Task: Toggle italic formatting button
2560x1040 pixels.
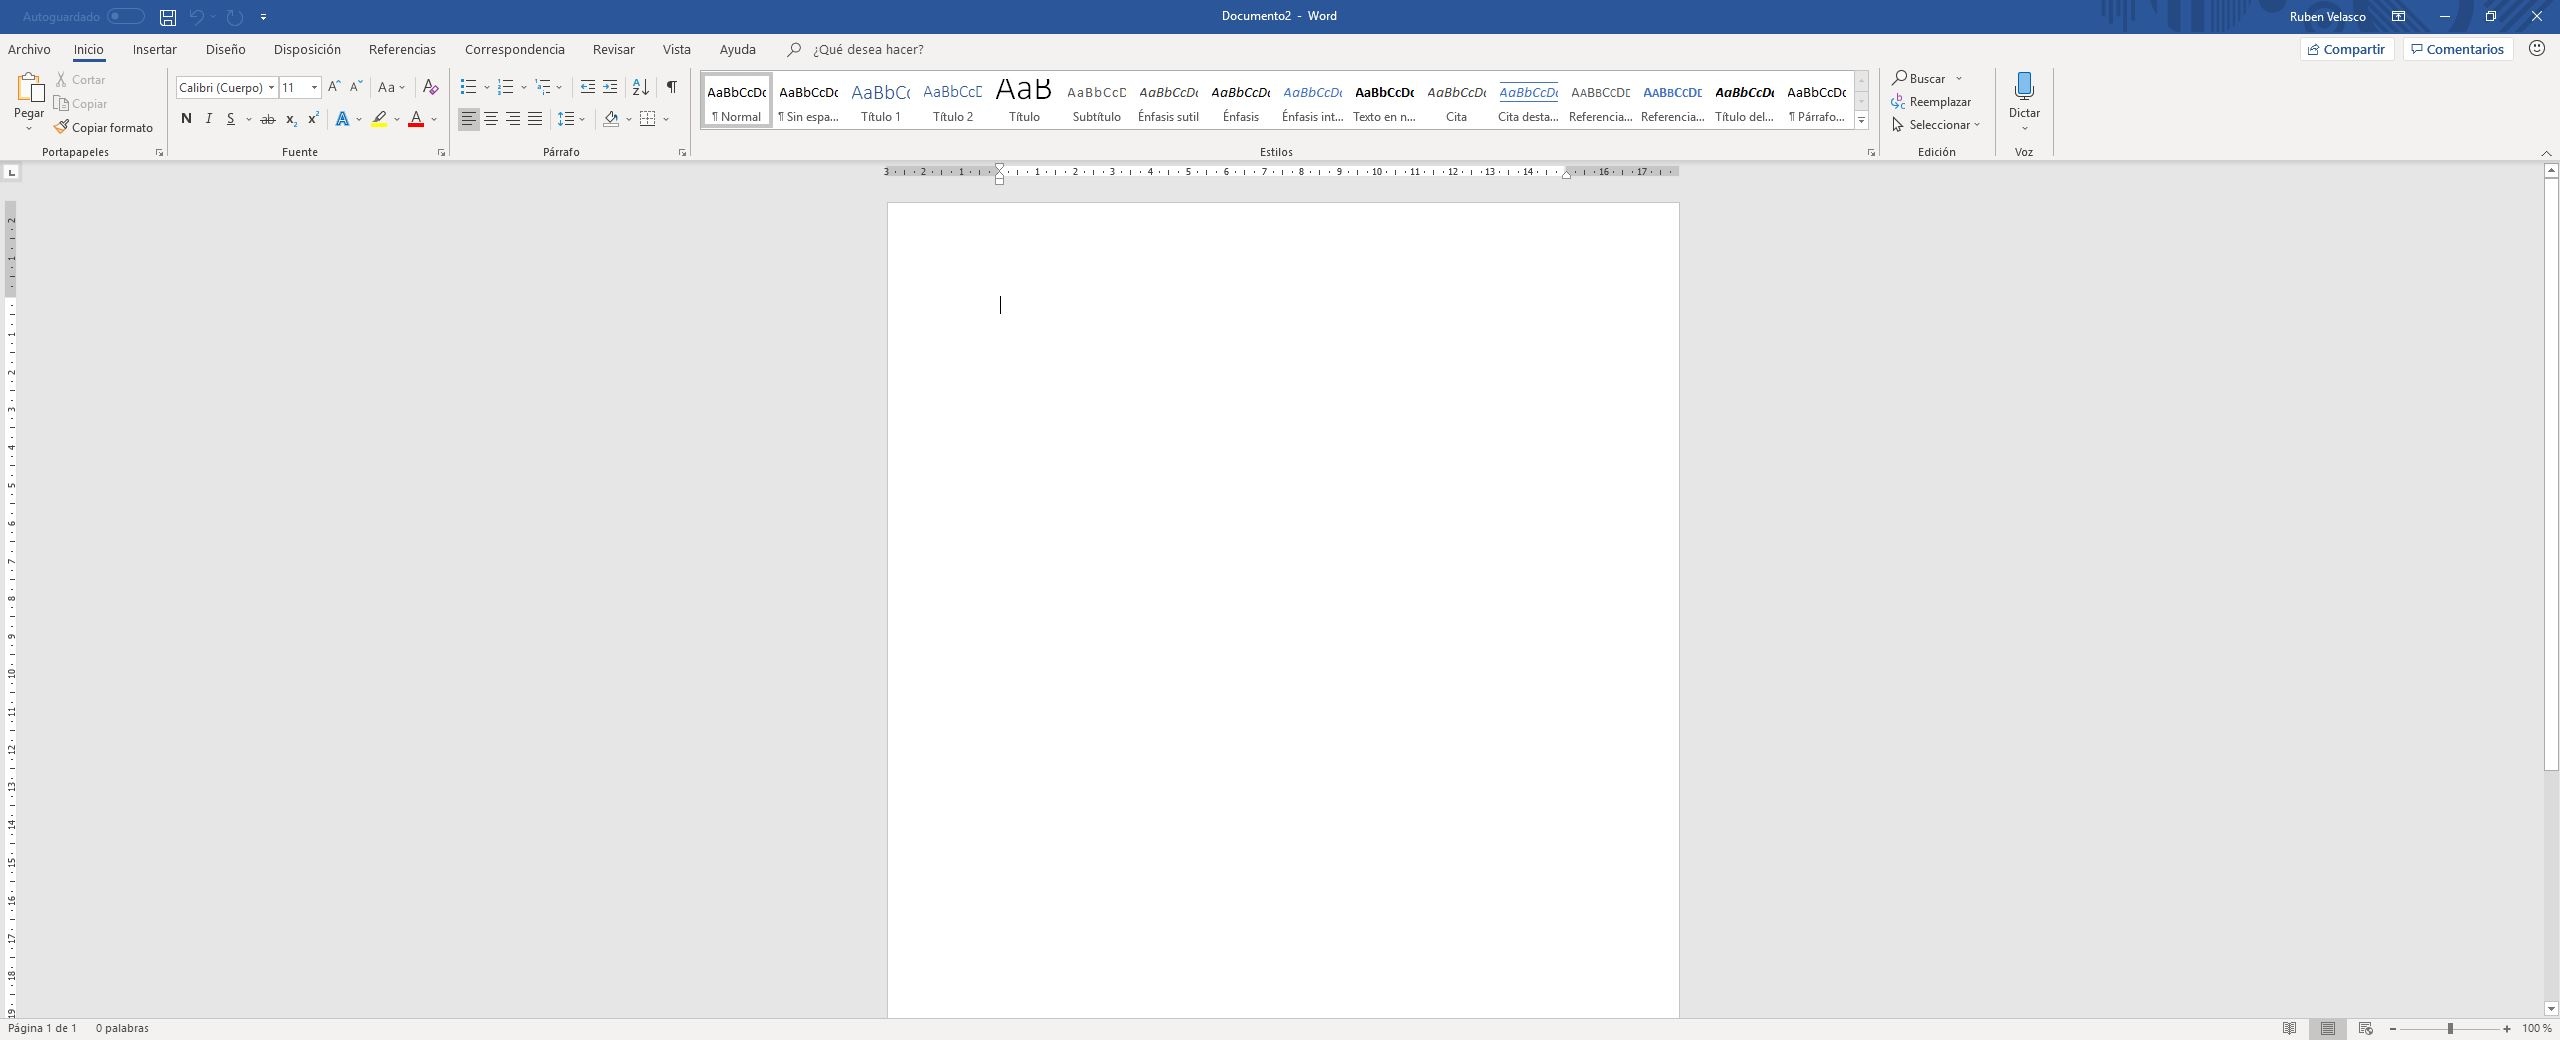Action: pyautogui.click(x=208, y=119)
